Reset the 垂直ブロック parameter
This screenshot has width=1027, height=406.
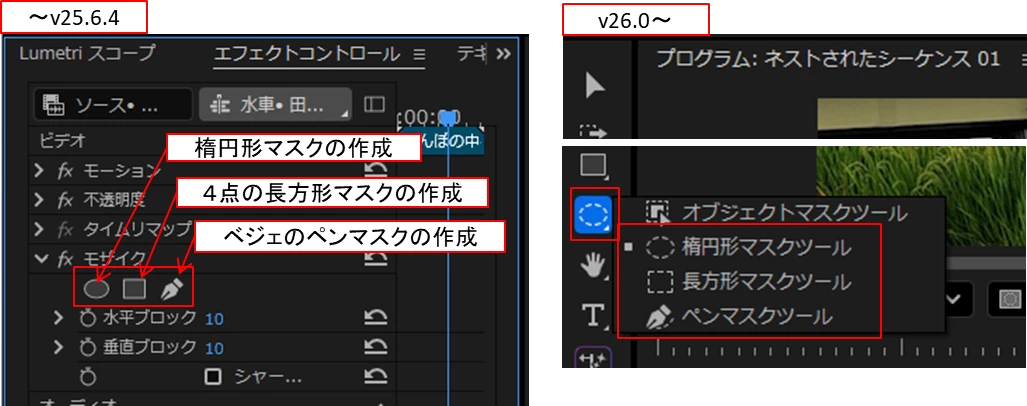pos(375,347)
